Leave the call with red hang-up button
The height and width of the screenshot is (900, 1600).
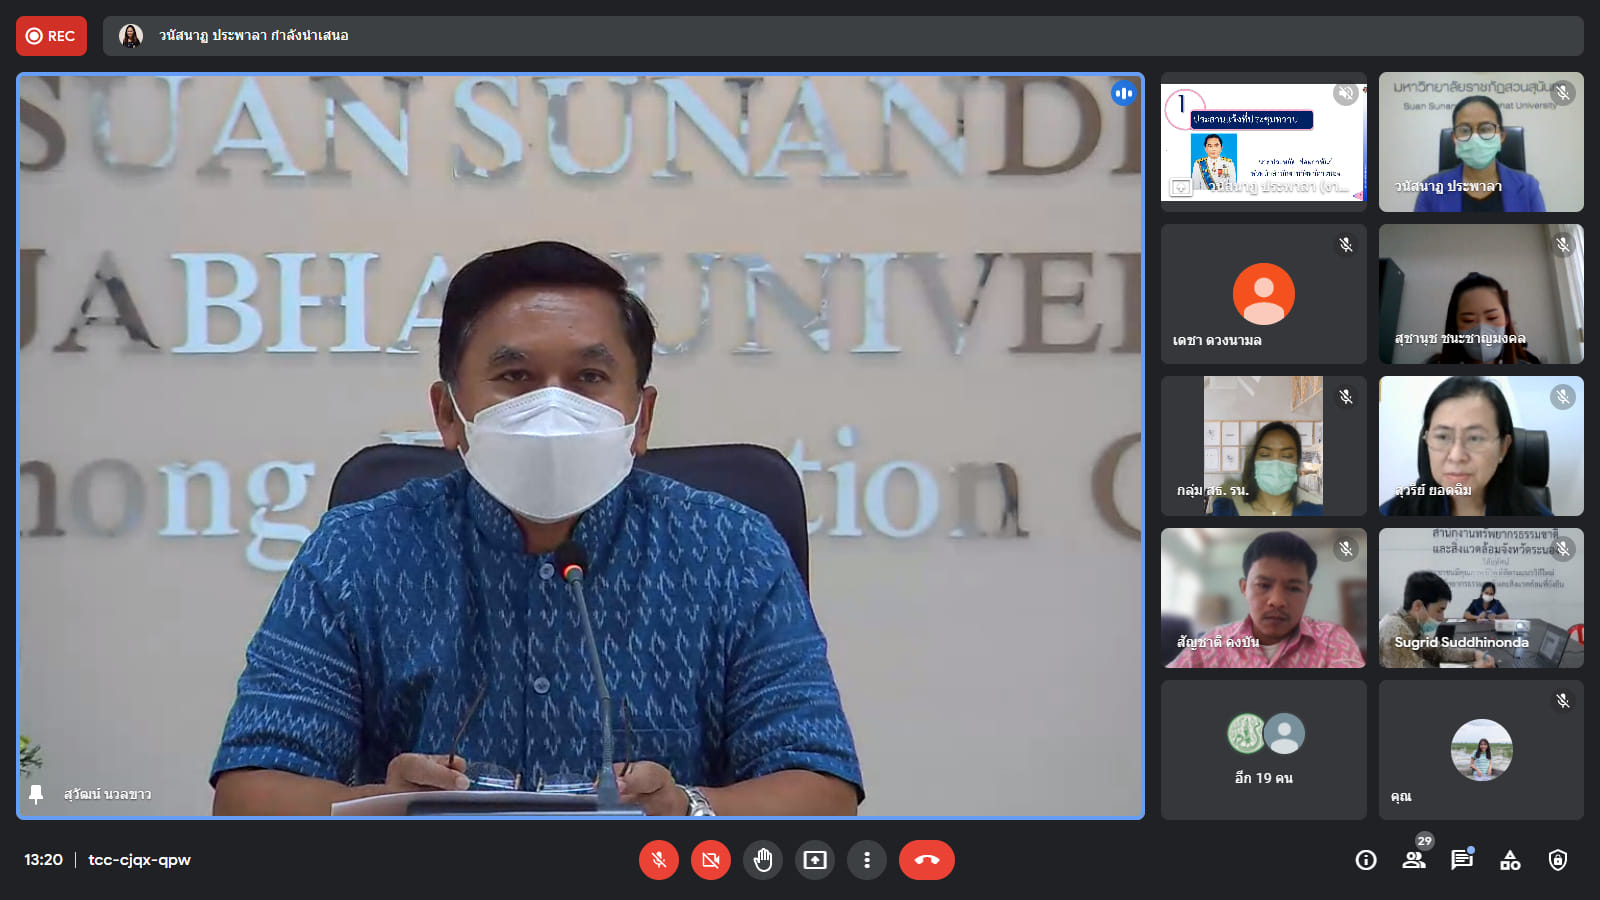click(x=926, y=860)
